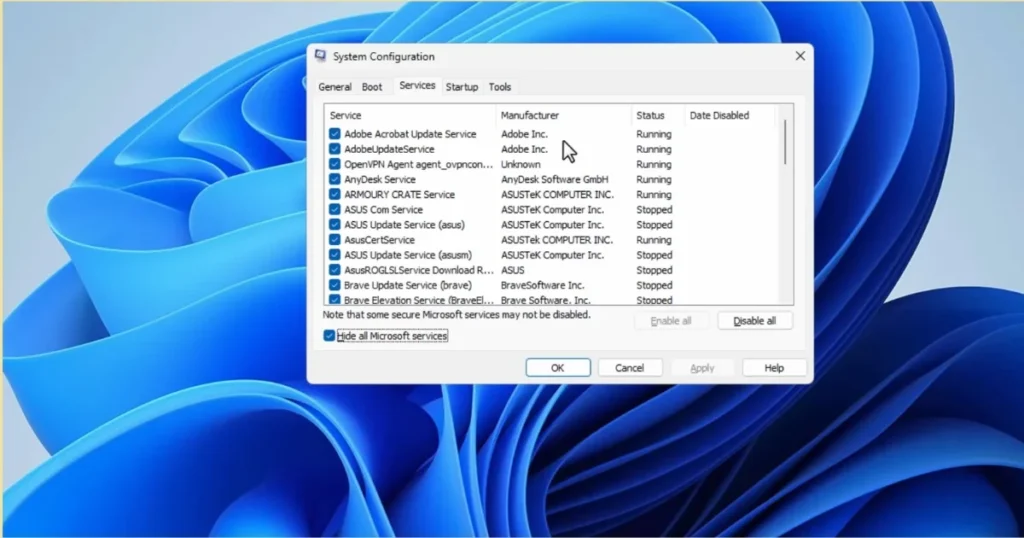Uncheck ASUS Update Service (asus) checkbox
The image size is (1024, 538).
tap(334, 225)
